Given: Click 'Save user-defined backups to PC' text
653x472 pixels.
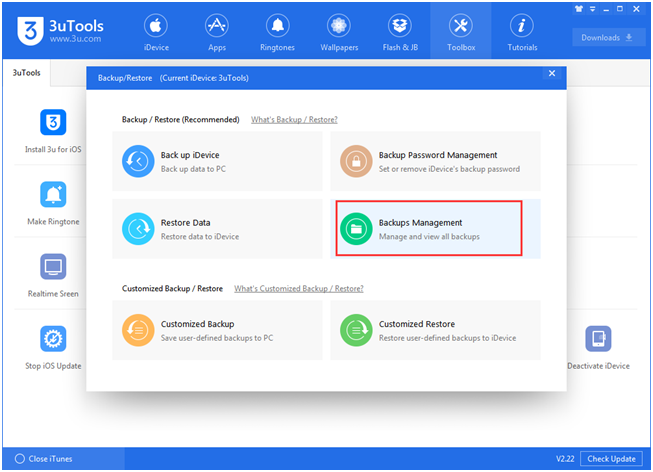Looking at the screenshot, I should click(x=217, y=338).
